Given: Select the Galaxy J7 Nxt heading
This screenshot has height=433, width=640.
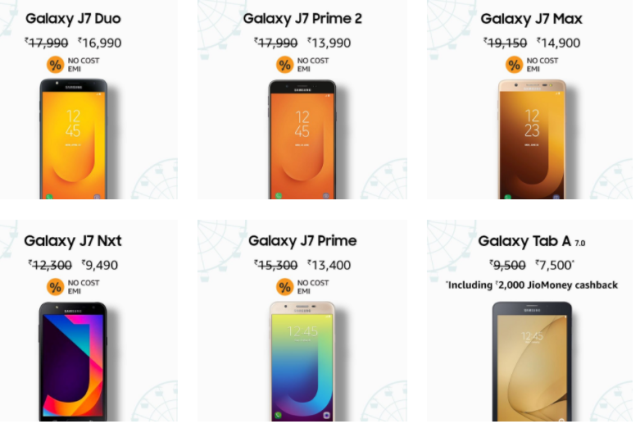Looking at the screenshot, I should point(73,241).
